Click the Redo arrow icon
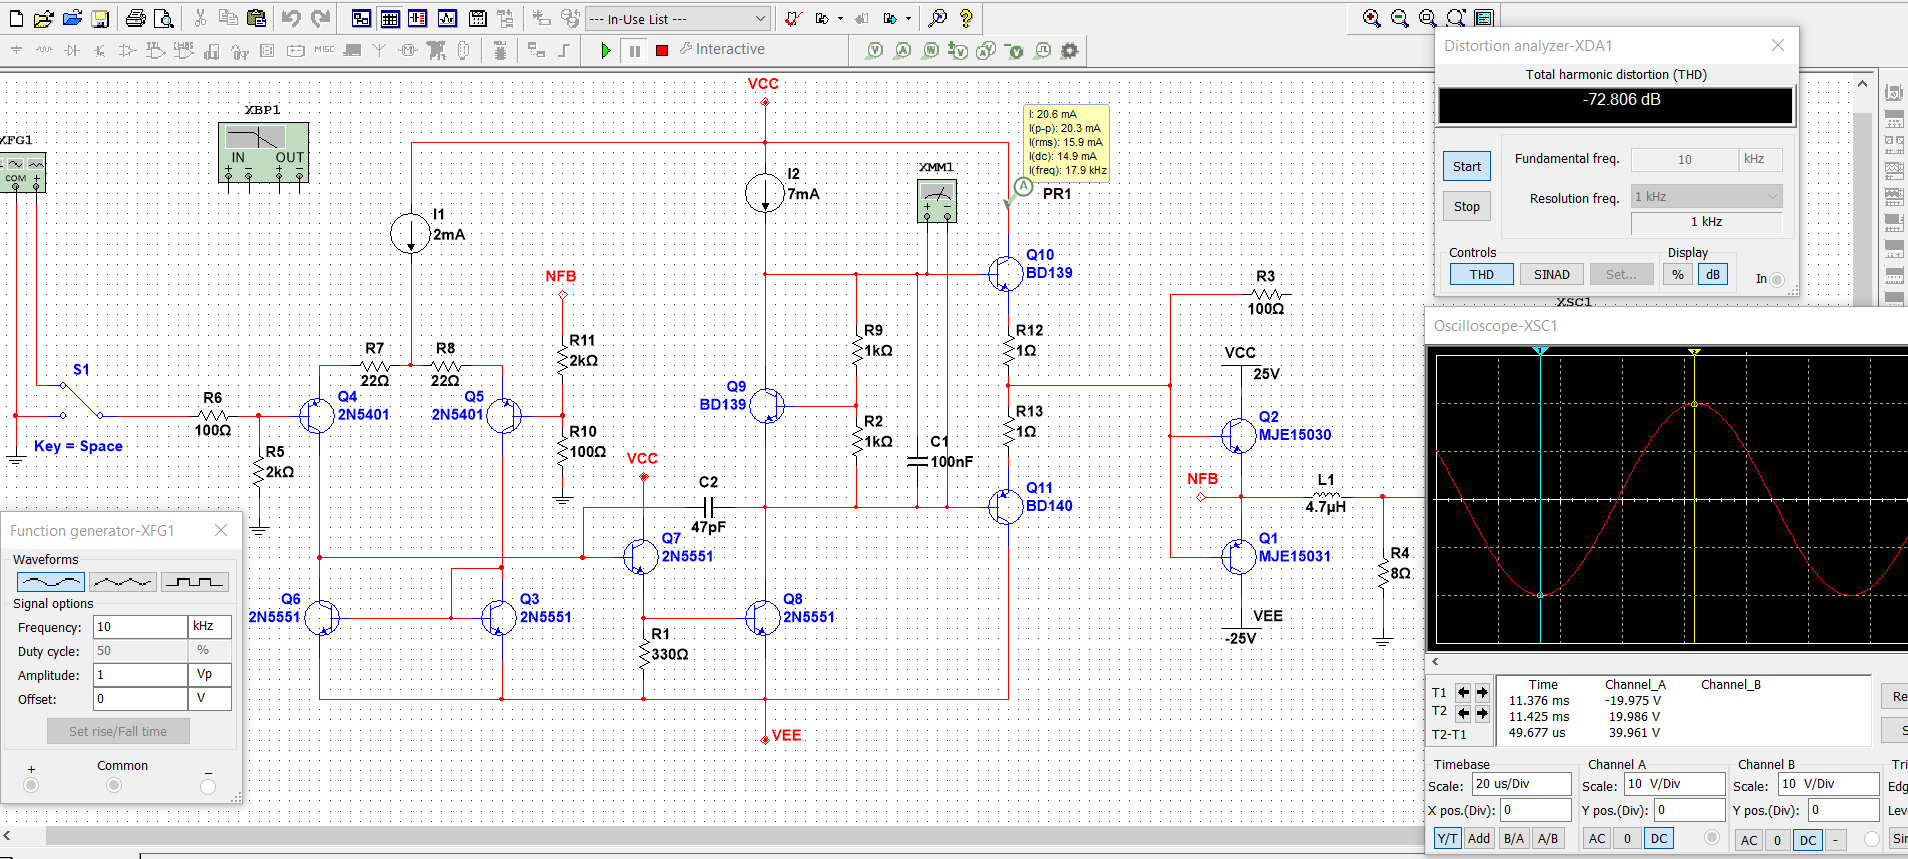Screen dimensions: 1908x859 [x=320, y=18]
